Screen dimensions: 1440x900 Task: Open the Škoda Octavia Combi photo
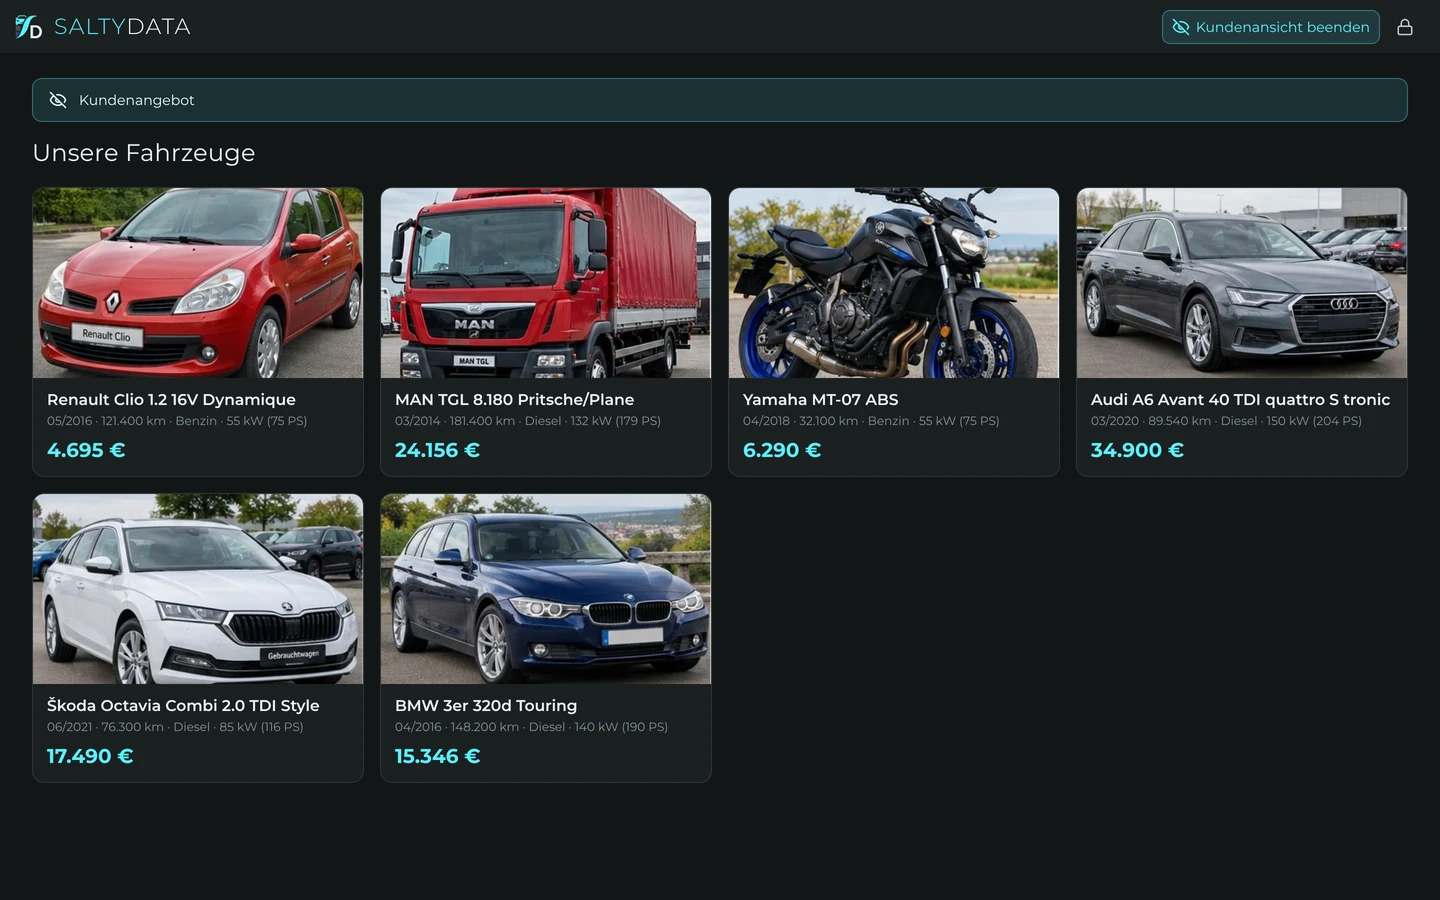(x=198, y=589)
